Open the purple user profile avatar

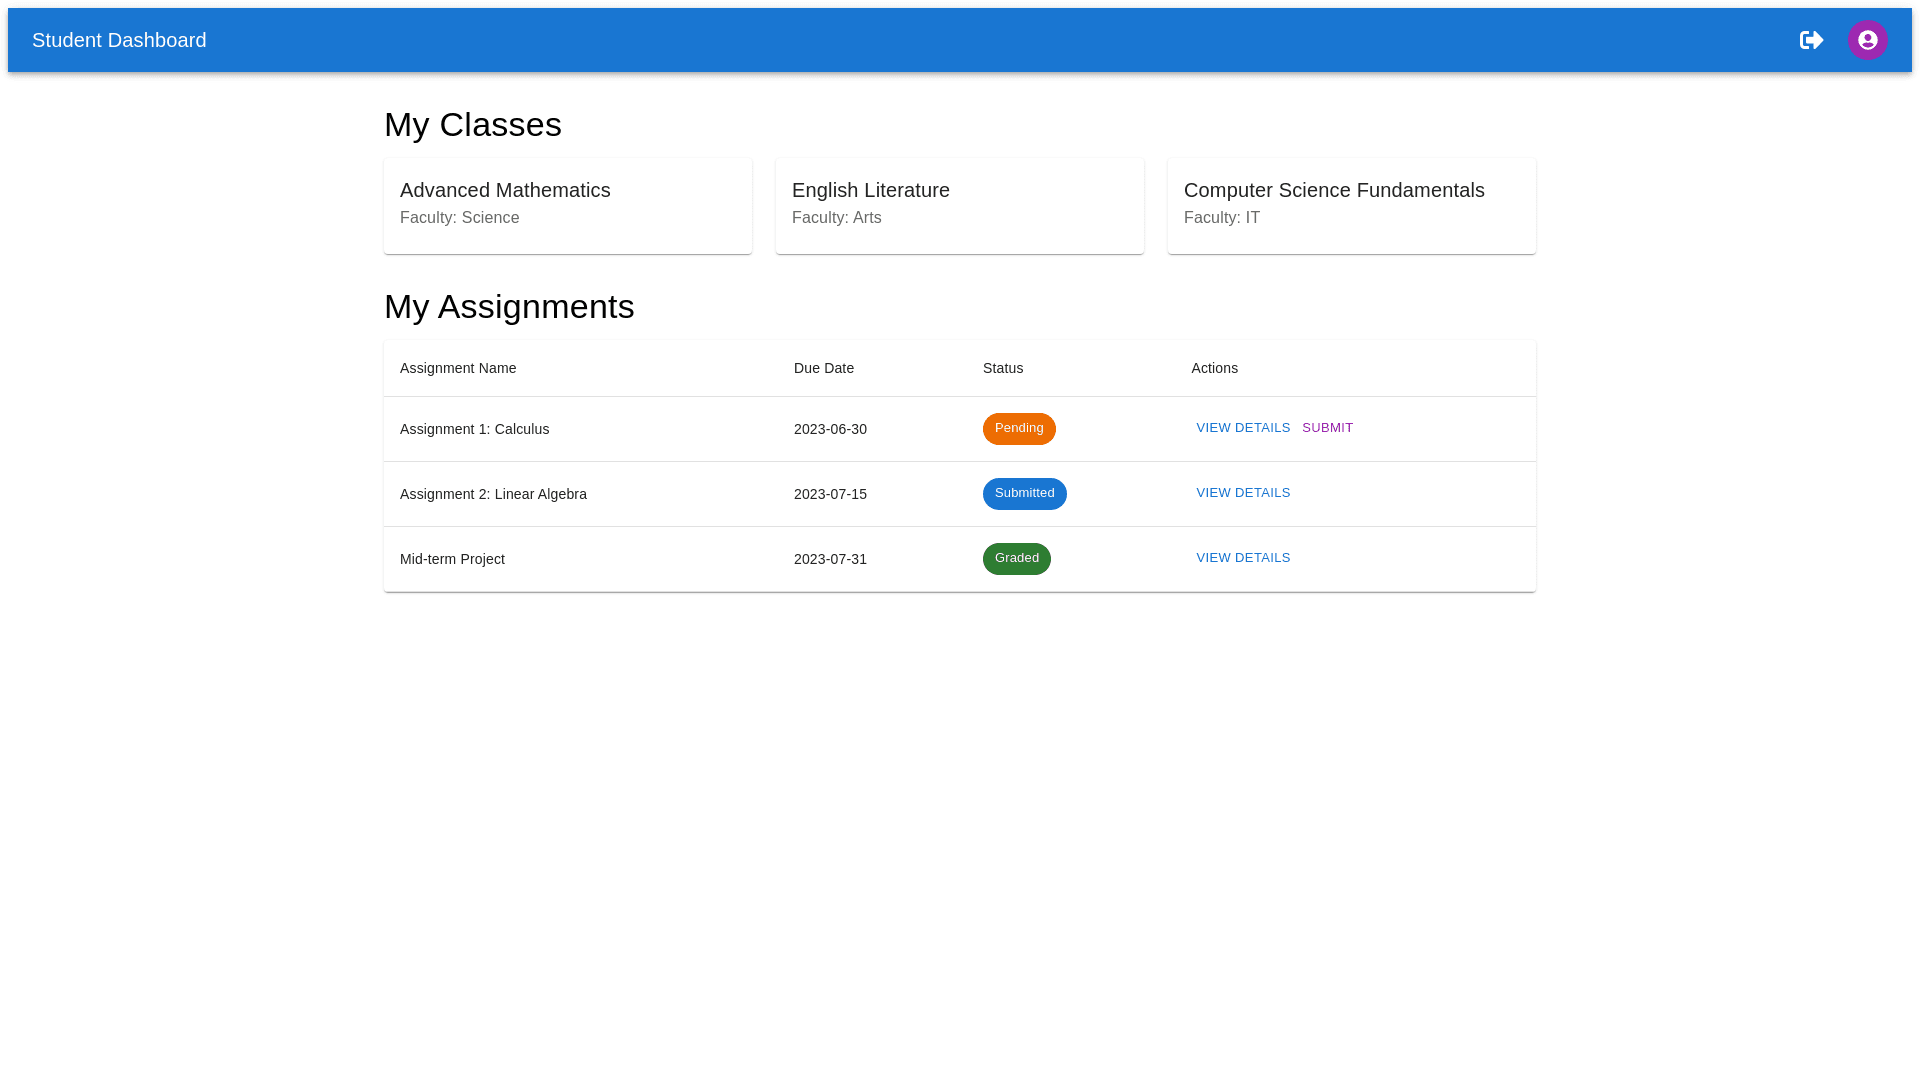click(1867, 40)
